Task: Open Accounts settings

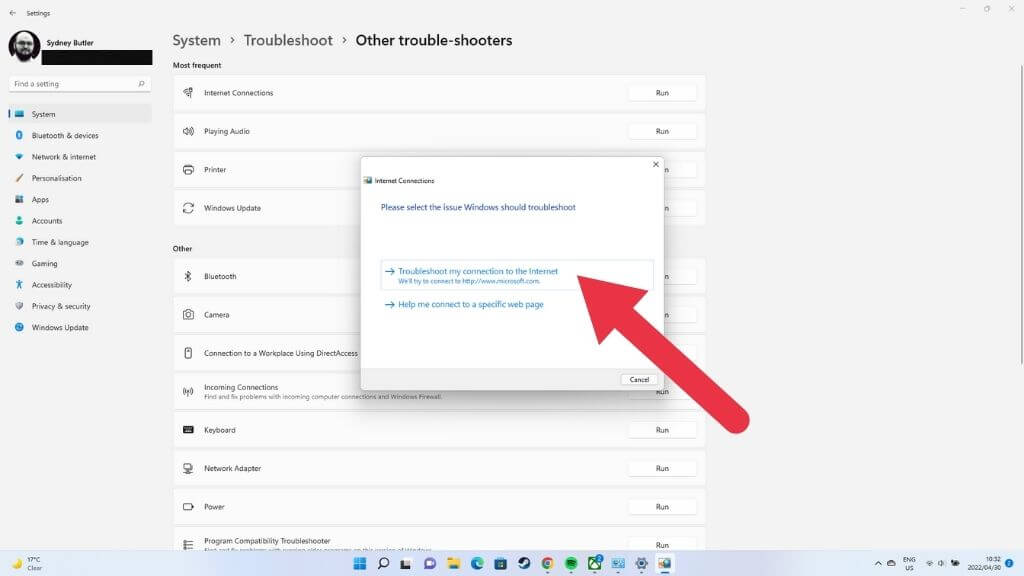Action: click(x=80, y=221)
